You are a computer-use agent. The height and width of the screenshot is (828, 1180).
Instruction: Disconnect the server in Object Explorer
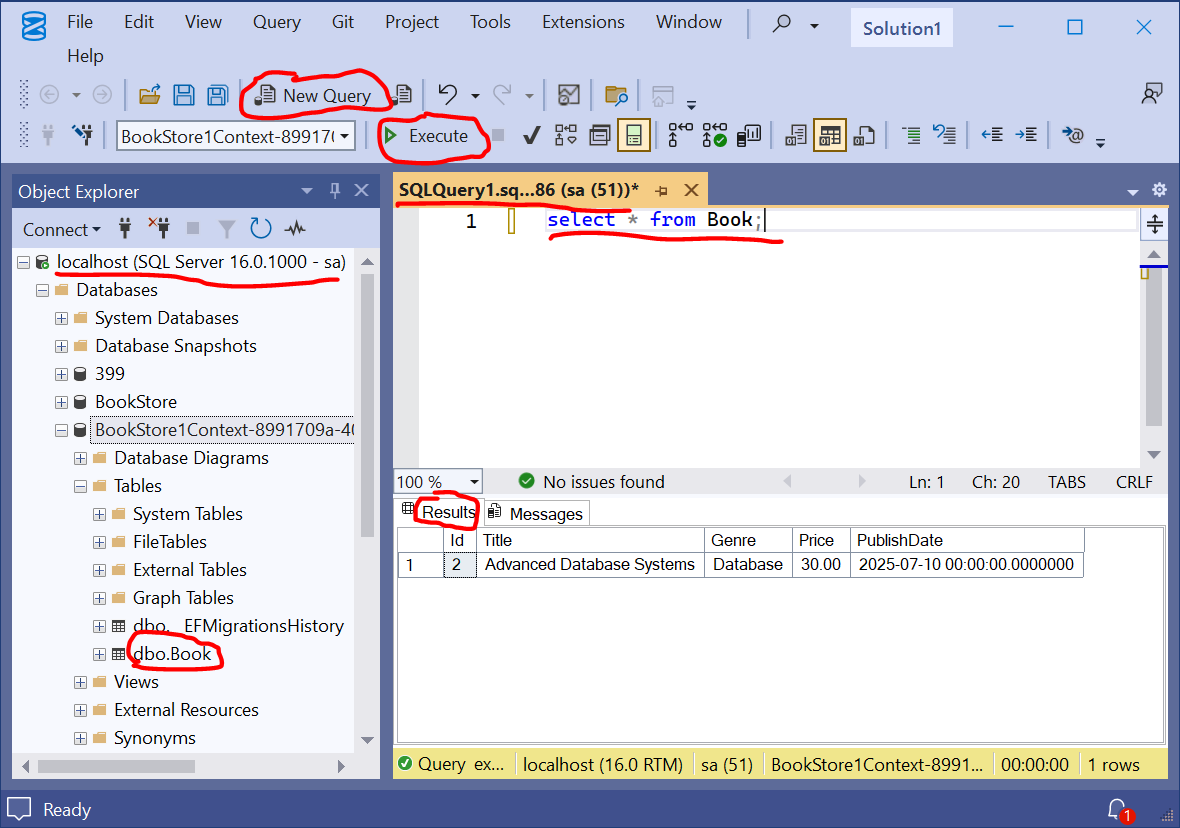159,228
